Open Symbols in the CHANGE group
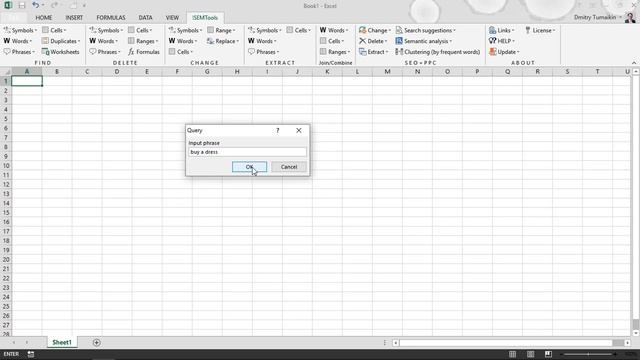Screen dimensions: 640x360 185,30
